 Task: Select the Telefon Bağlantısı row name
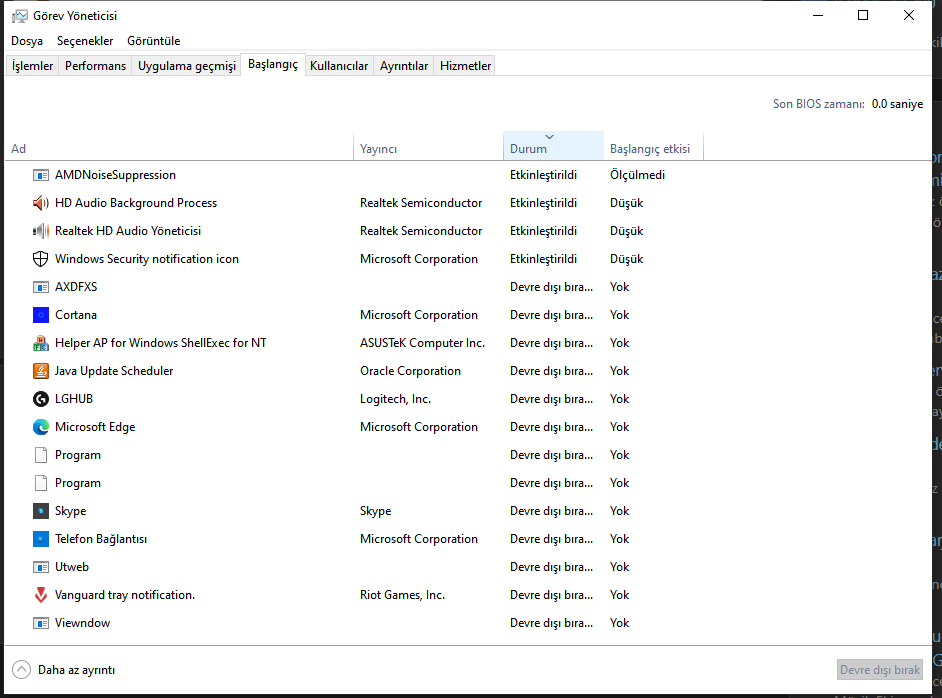(x=101, y=539)
